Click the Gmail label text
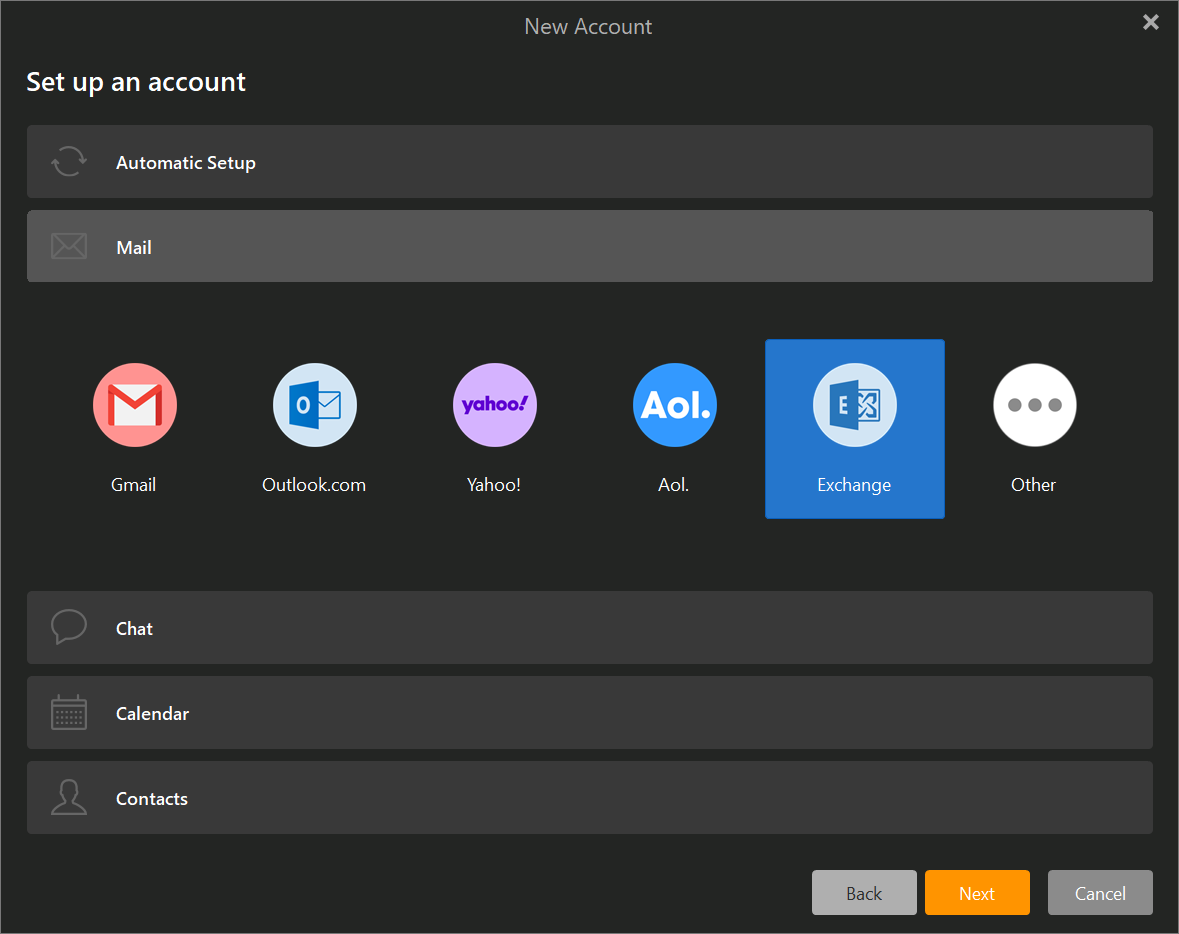The image size is (1179, 934). (x=134, y=485)
